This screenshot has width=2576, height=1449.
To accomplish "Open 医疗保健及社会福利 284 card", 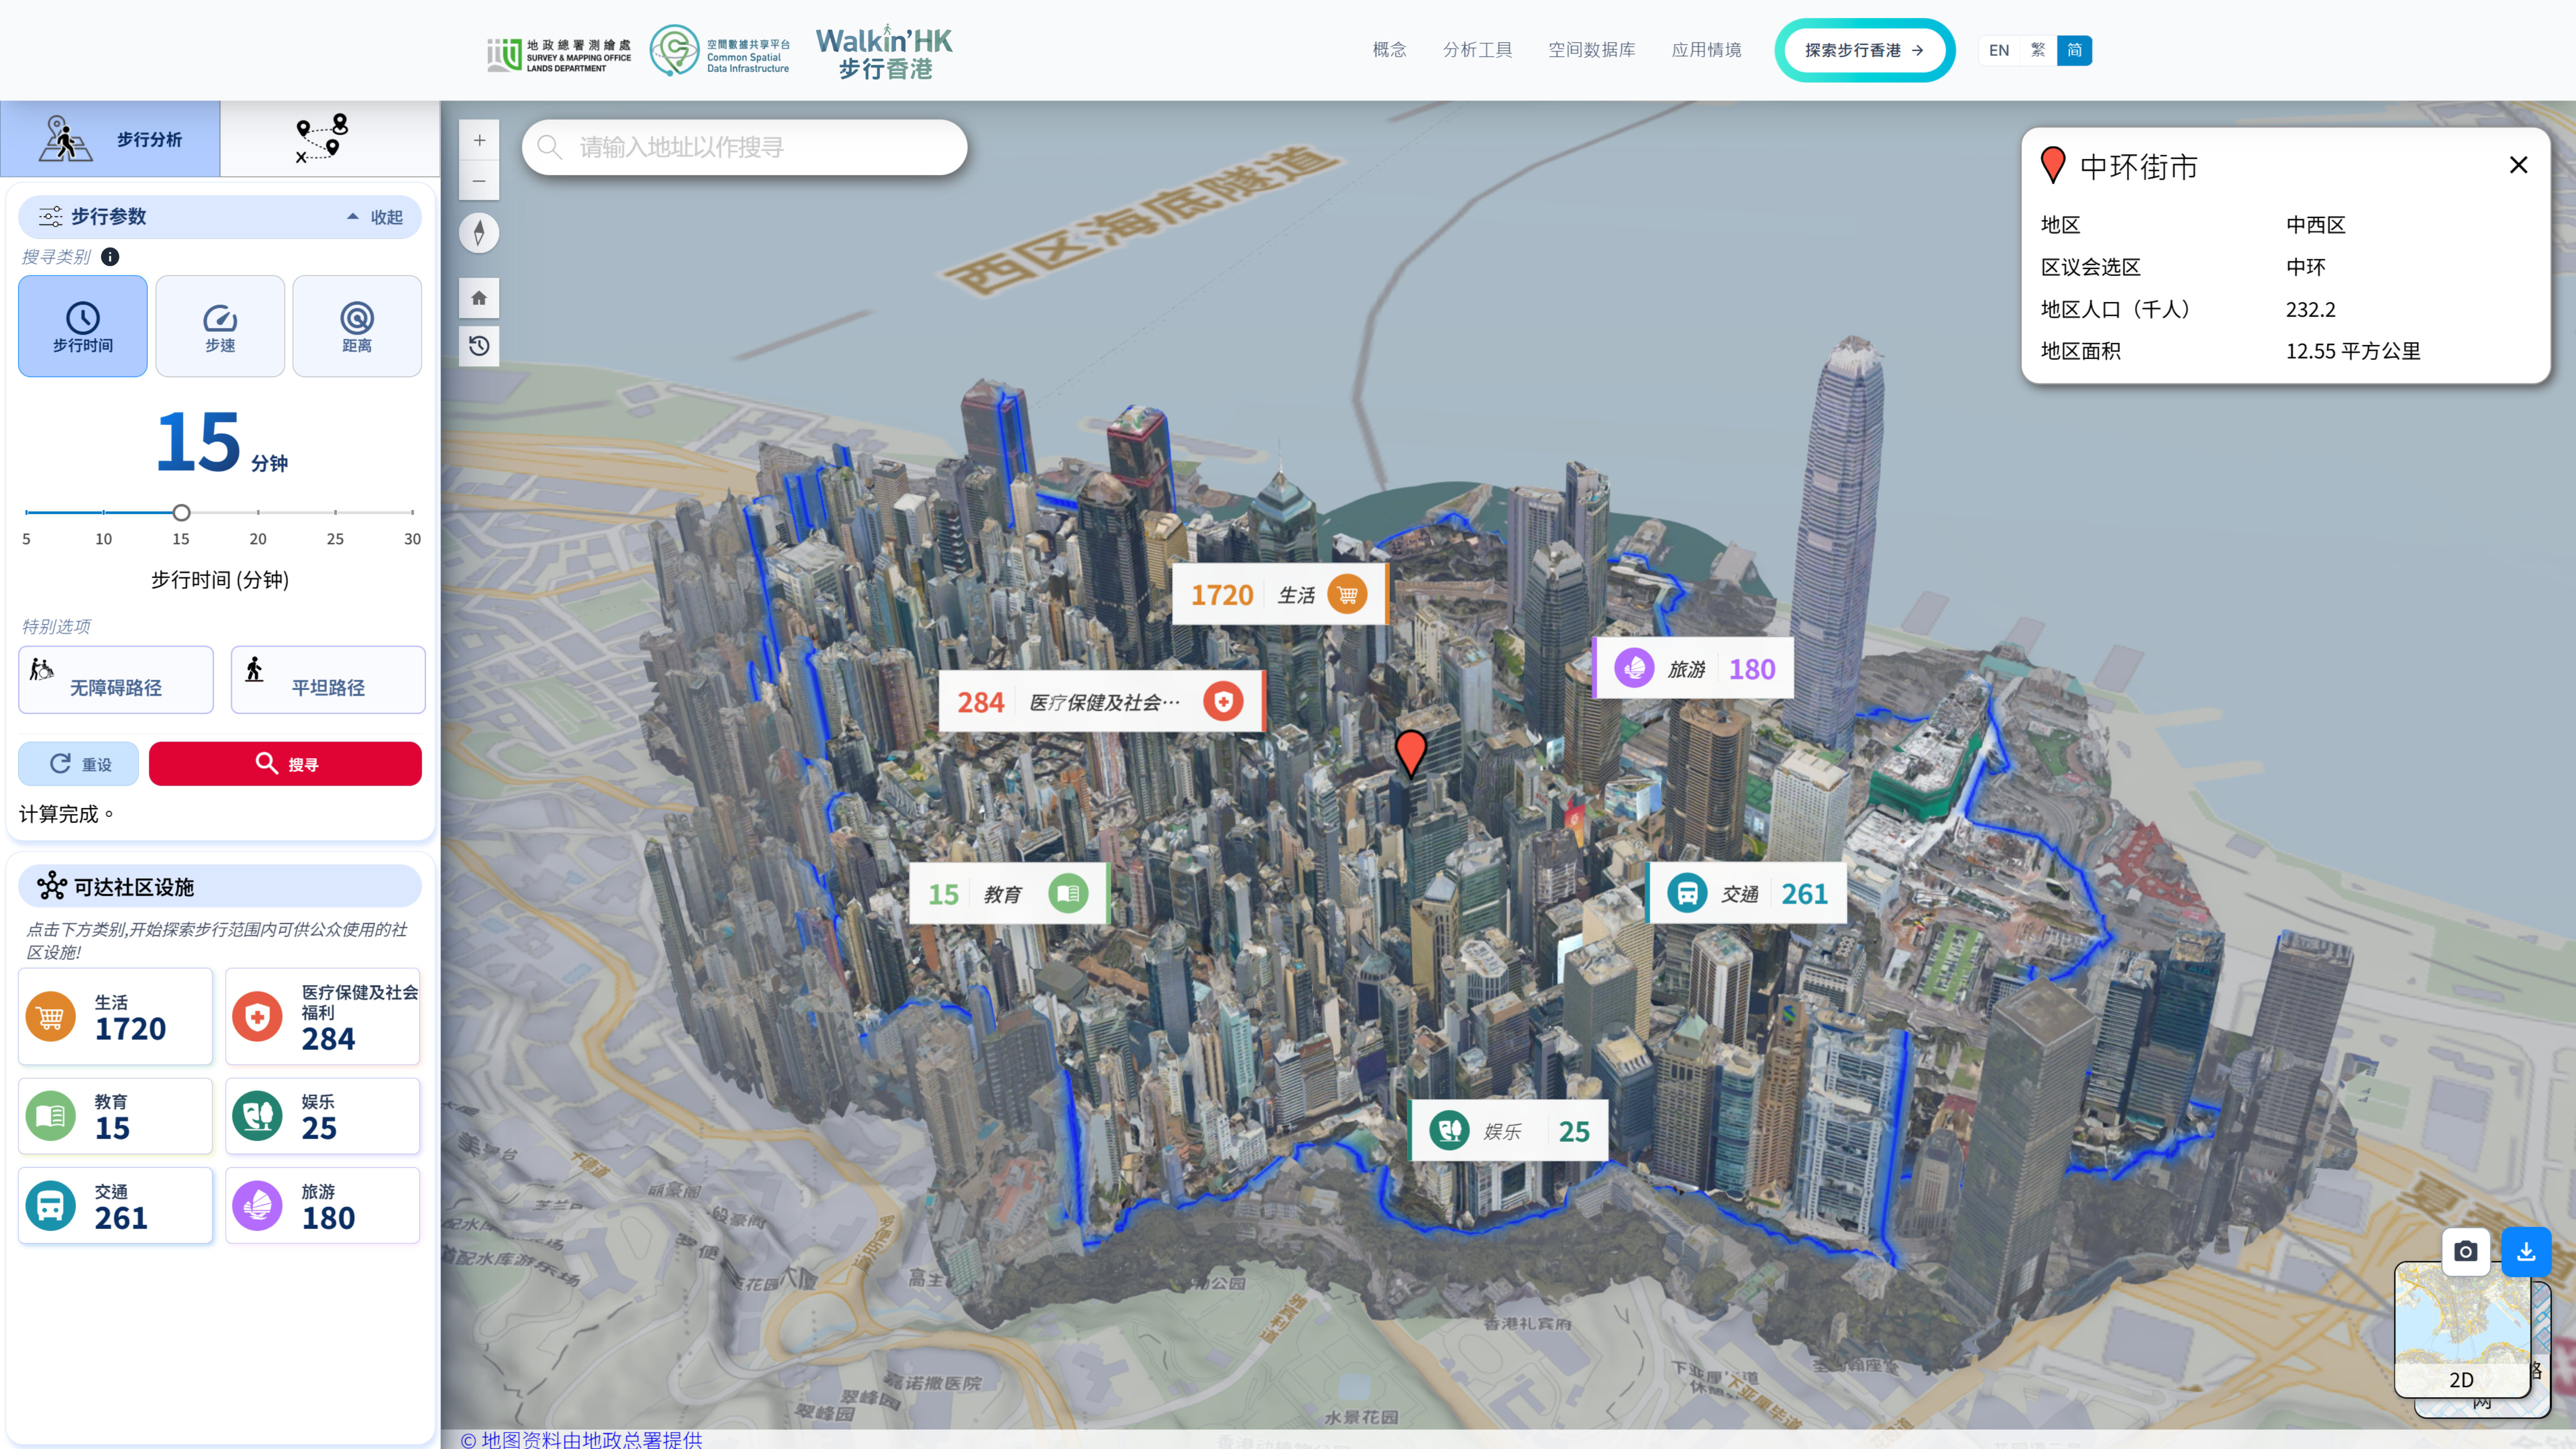I will coord(322,1016).
